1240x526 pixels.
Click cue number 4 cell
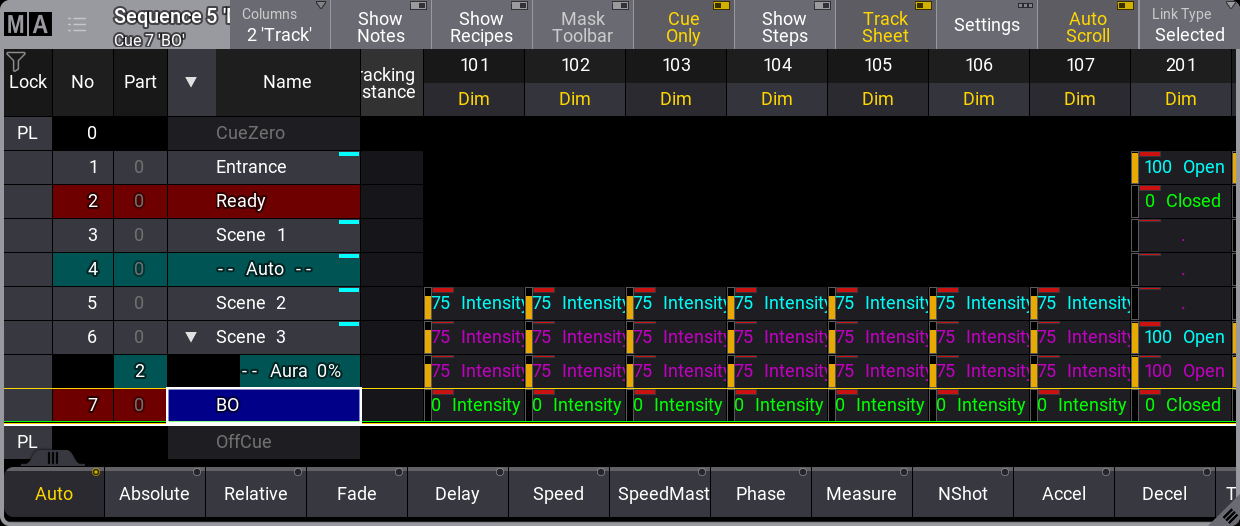[x=82, y=269]
